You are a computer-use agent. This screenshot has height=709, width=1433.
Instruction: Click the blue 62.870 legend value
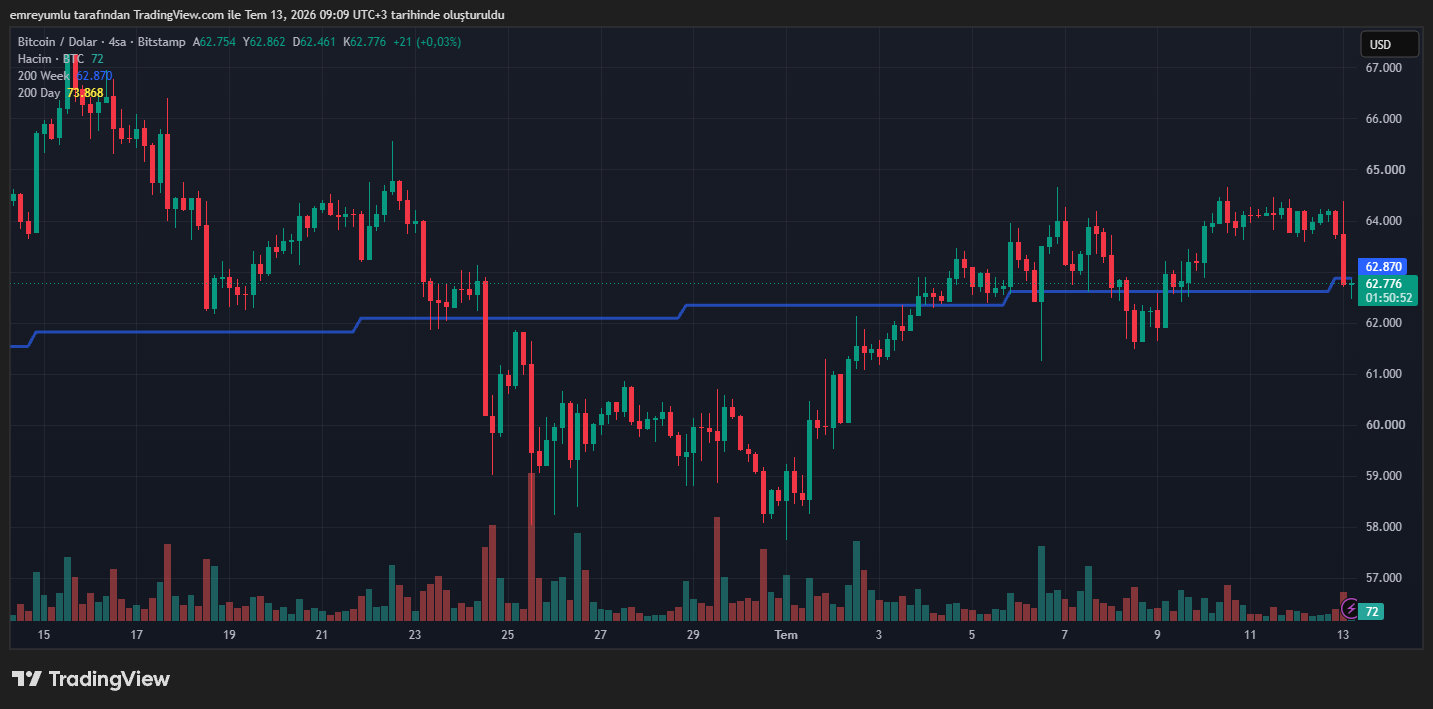(94, 76)
